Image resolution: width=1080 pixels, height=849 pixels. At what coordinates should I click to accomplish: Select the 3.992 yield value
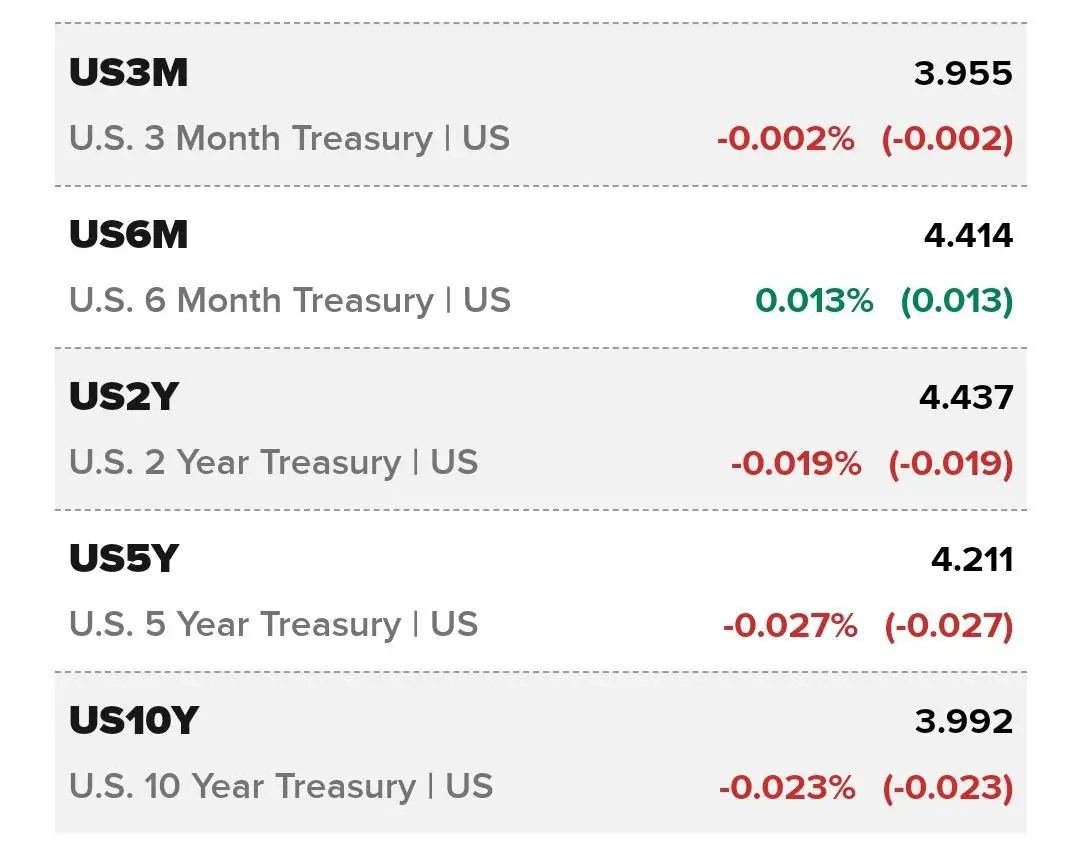point(964,721)
